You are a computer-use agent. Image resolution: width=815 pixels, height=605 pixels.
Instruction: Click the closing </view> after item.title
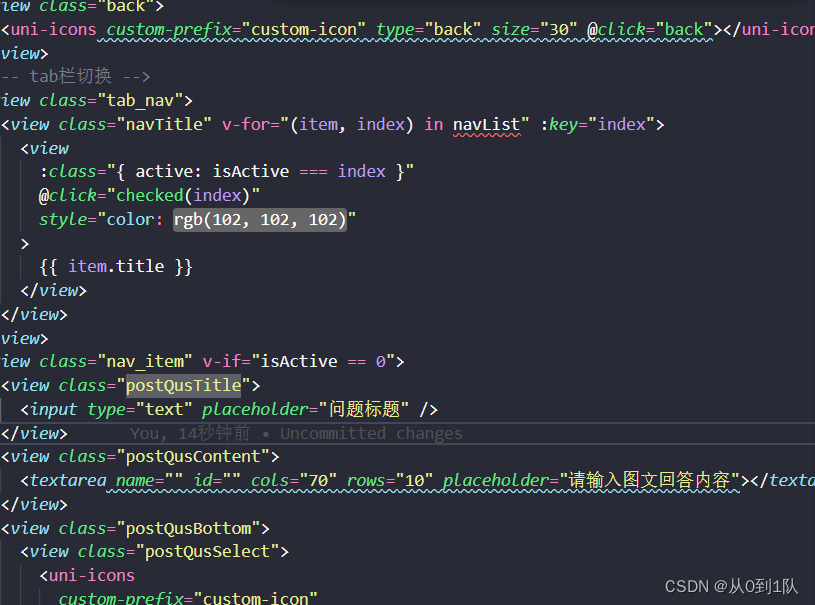54,290
